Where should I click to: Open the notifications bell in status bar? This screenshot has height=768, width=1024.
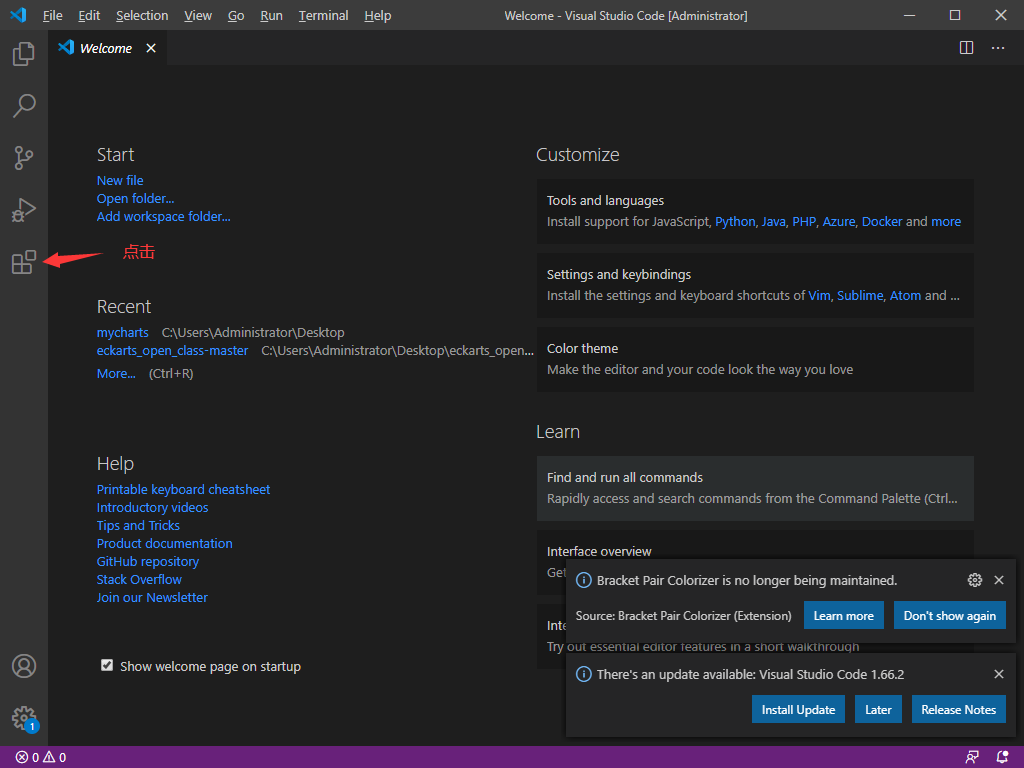[x=1002, y=758]
